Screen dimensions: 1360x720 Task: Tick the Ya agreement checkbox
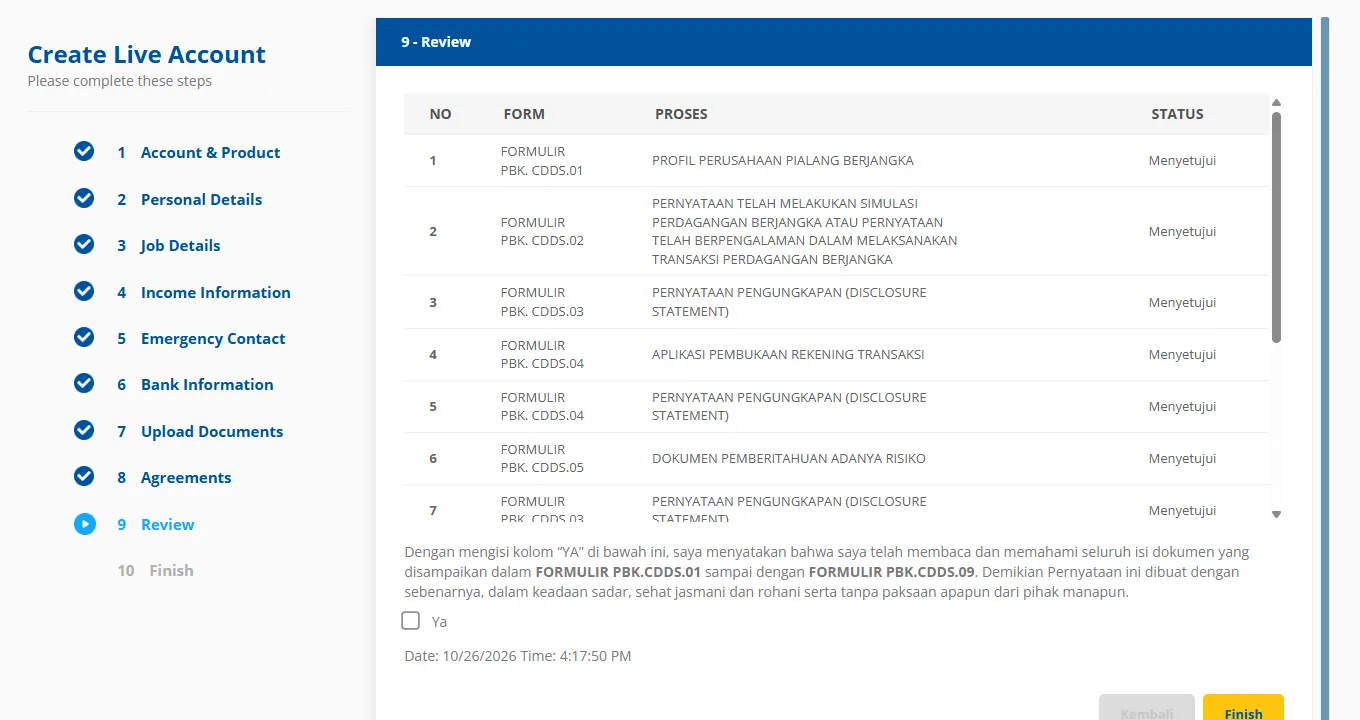point(410,621)
